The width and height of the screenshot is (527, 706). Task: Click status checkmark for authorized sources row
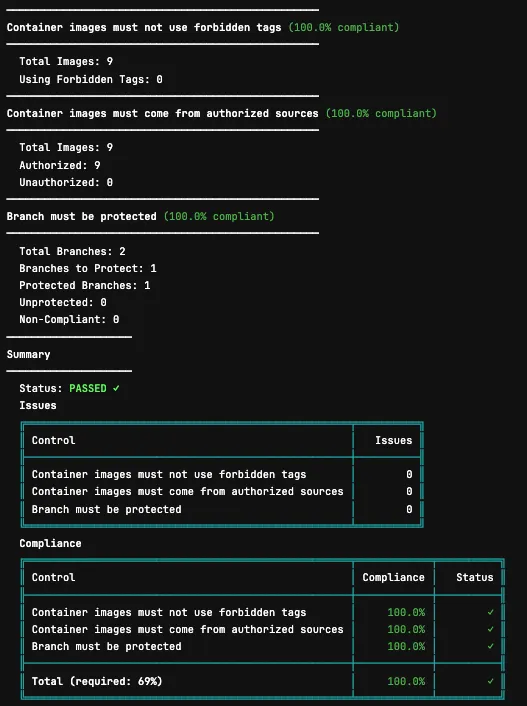(491, 629)
